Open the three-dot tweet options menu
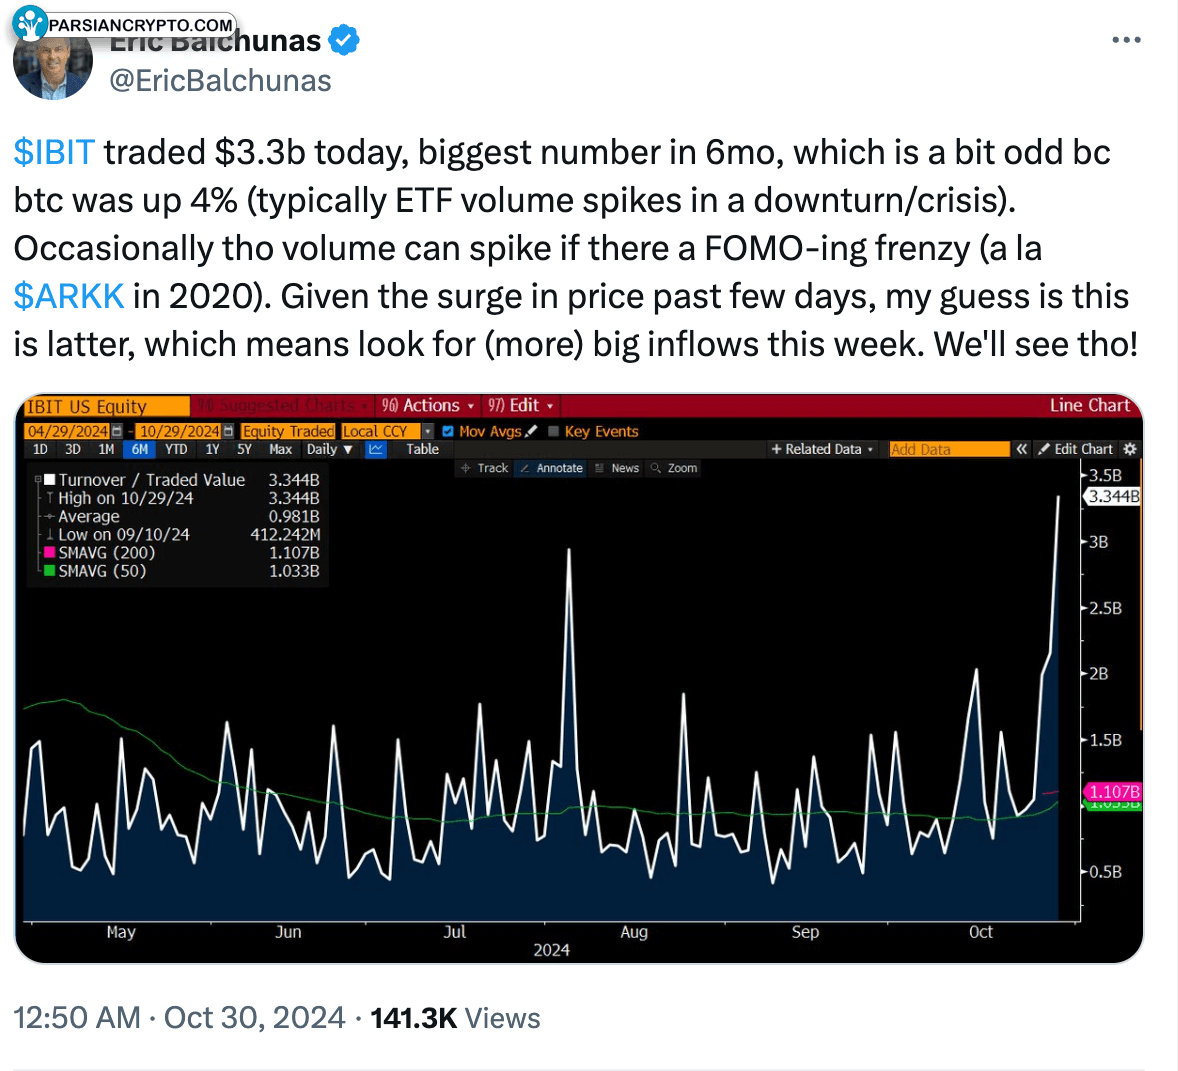Screen dimensions: 1178x1071 pyautogui.click(x=1125, y=40)
